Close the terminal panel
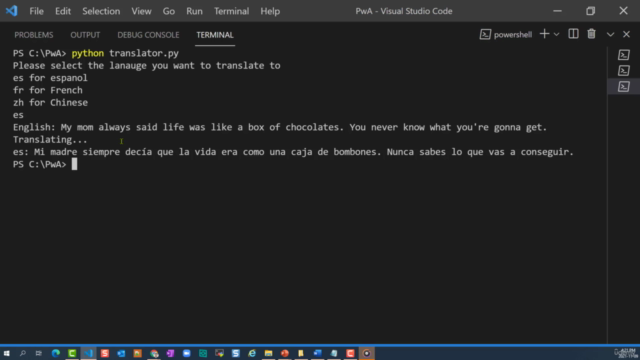 coord(627,35)
